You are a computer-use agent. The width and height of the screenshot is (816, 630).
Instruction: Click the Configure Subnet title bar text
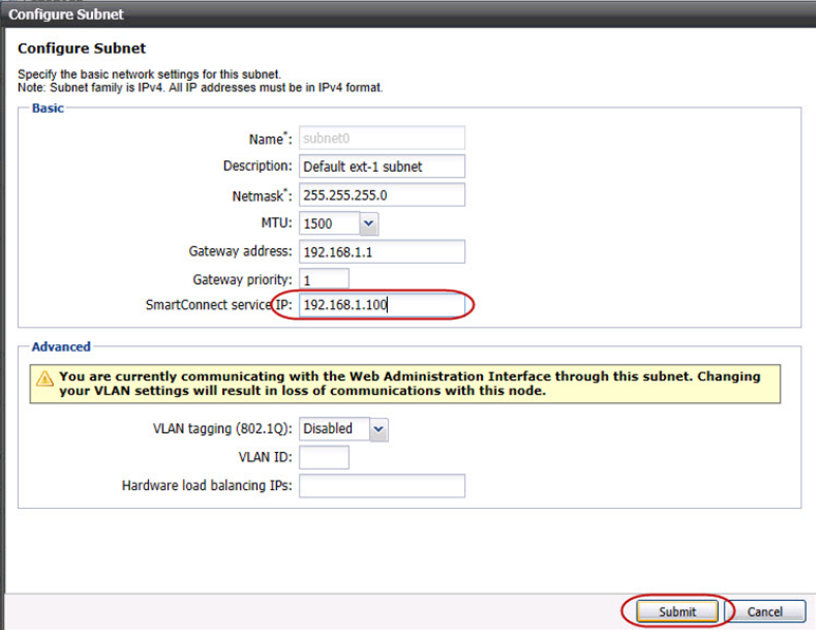(x=66, y=14)
